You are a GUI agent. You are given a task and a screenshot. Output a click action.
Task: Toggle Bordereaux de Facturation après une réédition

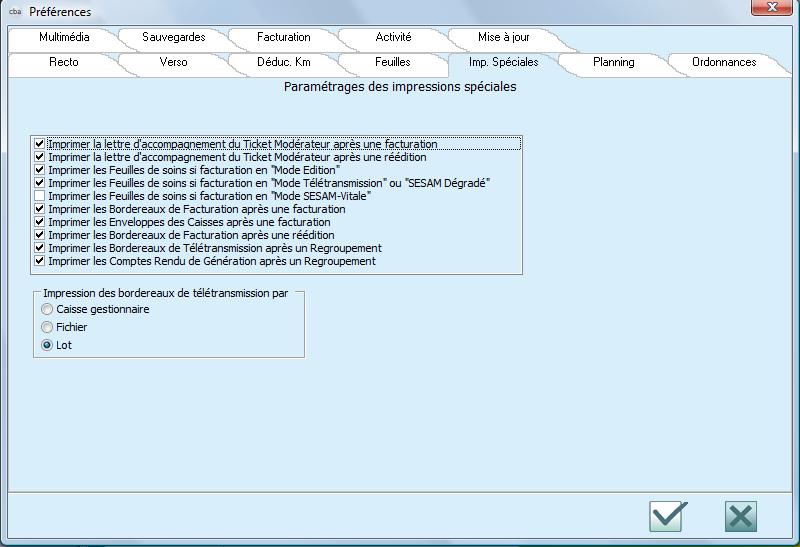(x=39, y=235)
